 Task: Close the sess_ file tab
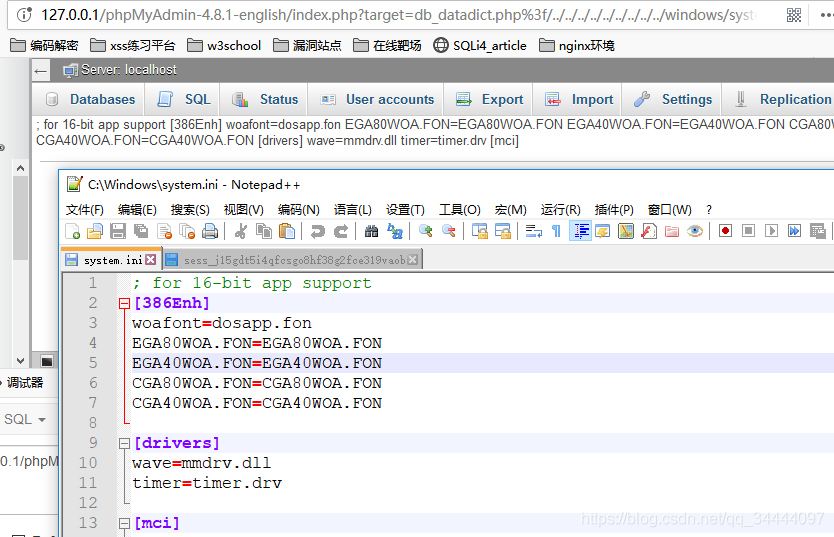pyautogui.click(x=412, y=259)
